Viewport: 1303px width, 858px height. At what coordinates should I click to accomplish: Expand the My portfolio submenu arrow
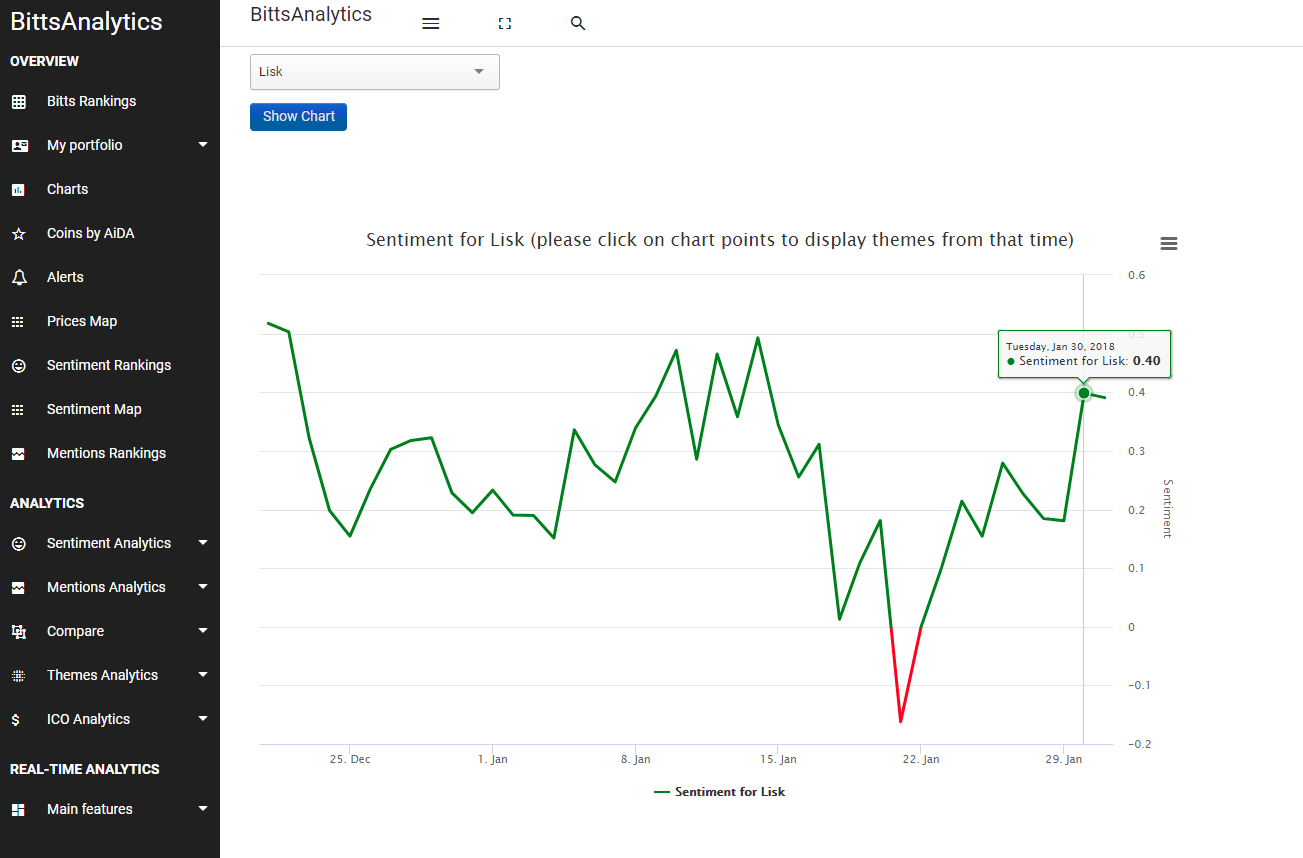(203, 145)
